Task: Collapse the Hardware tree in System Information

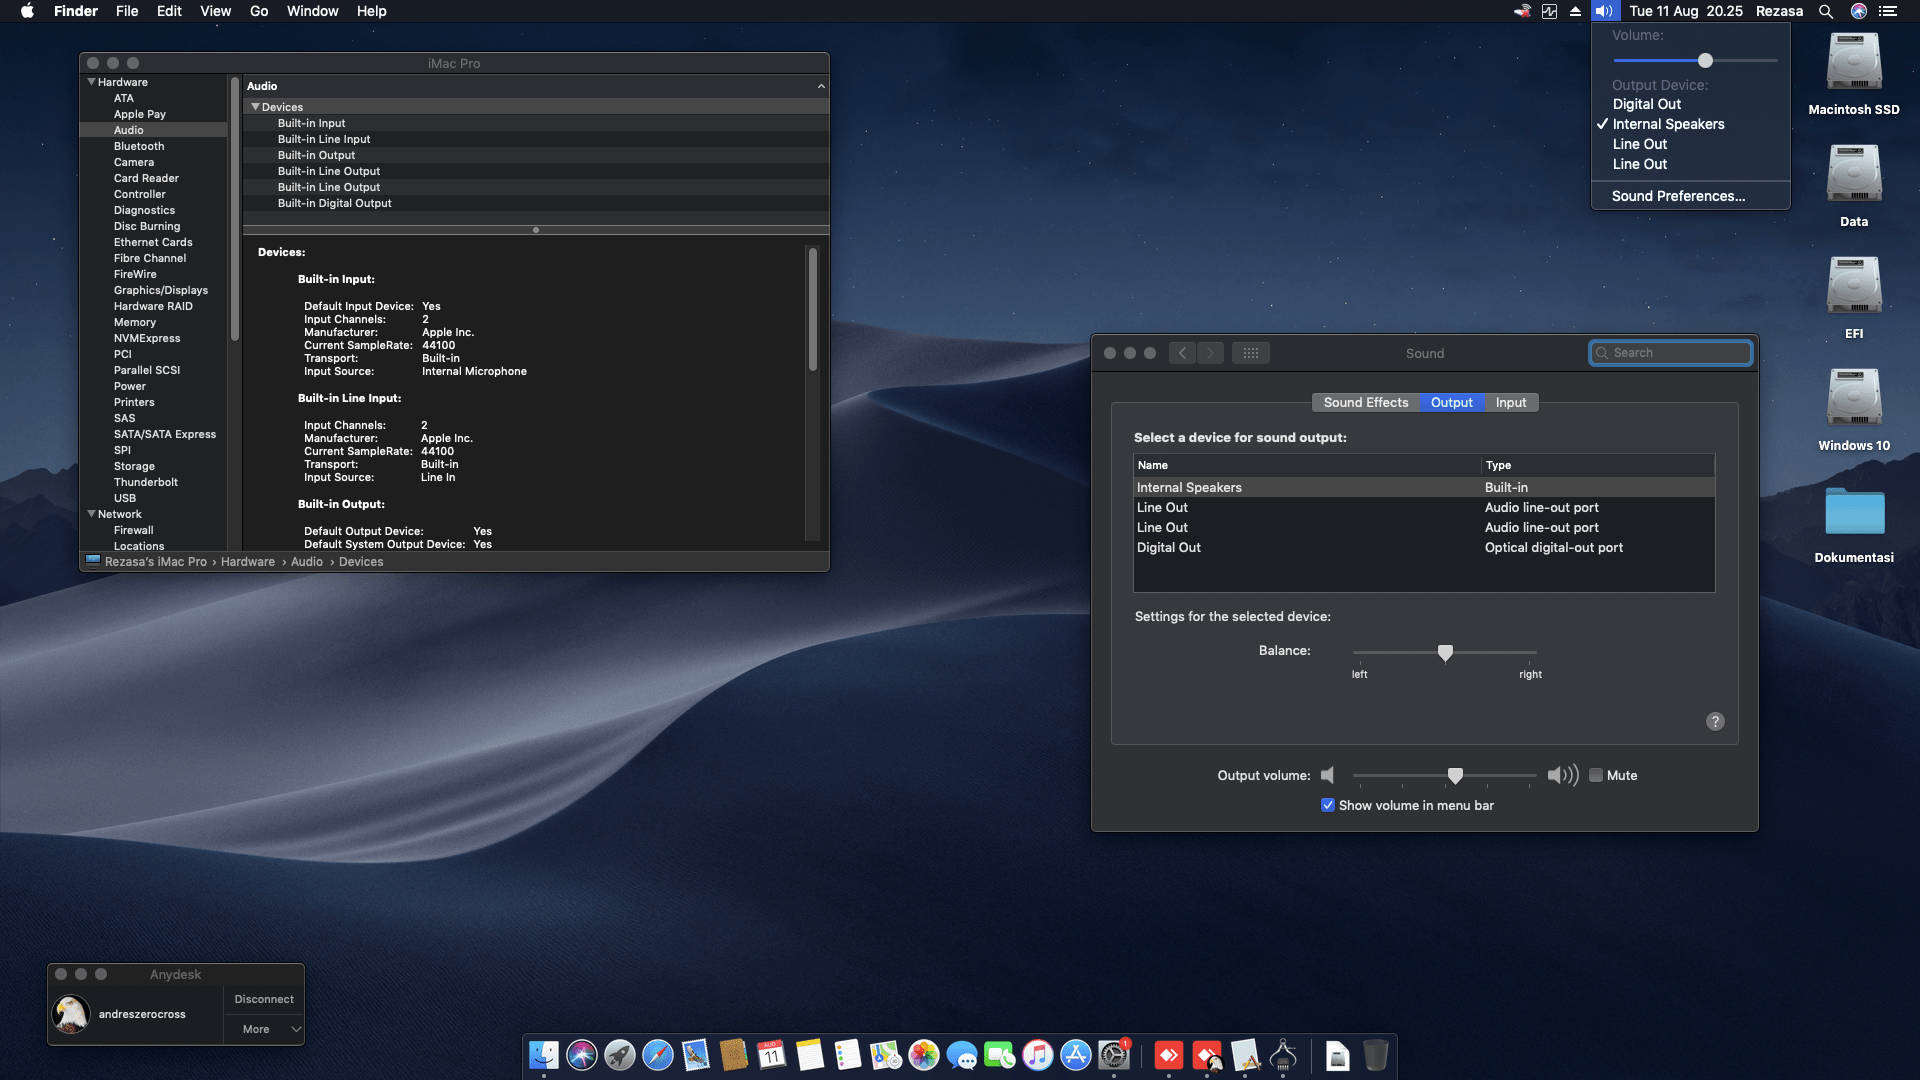Action: tap(91, 82)
